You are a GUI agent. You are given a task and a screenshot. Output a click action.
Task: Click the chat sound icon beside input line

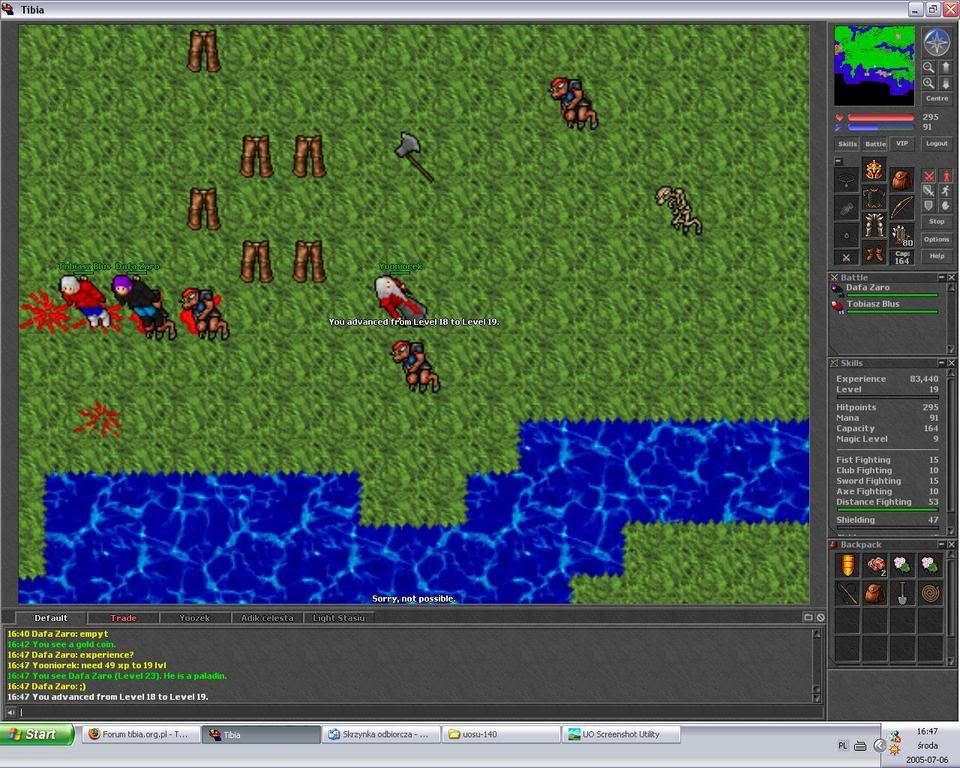10,712
